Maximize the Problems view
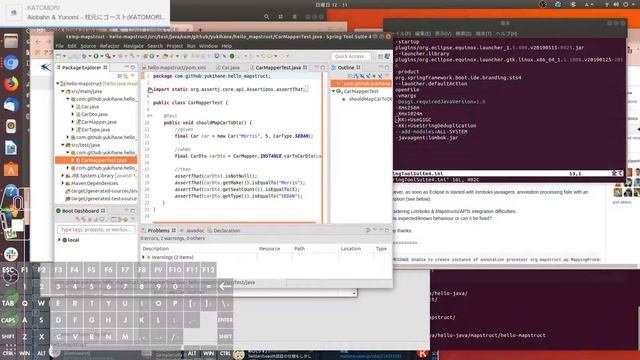Screen dimensions: 640x360 click(x=387, y=230)
